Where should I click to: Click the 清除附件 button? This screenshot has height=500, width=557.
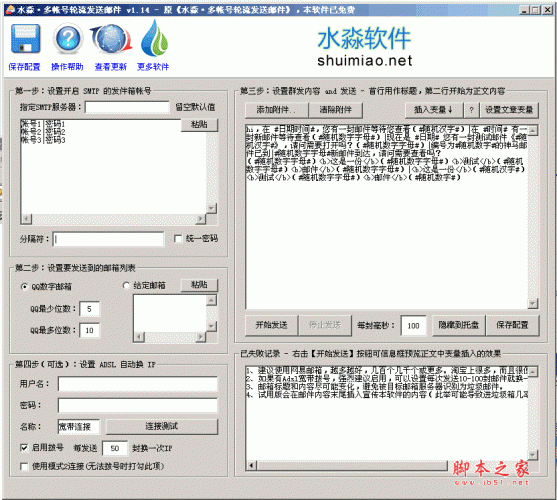[335, 110]
